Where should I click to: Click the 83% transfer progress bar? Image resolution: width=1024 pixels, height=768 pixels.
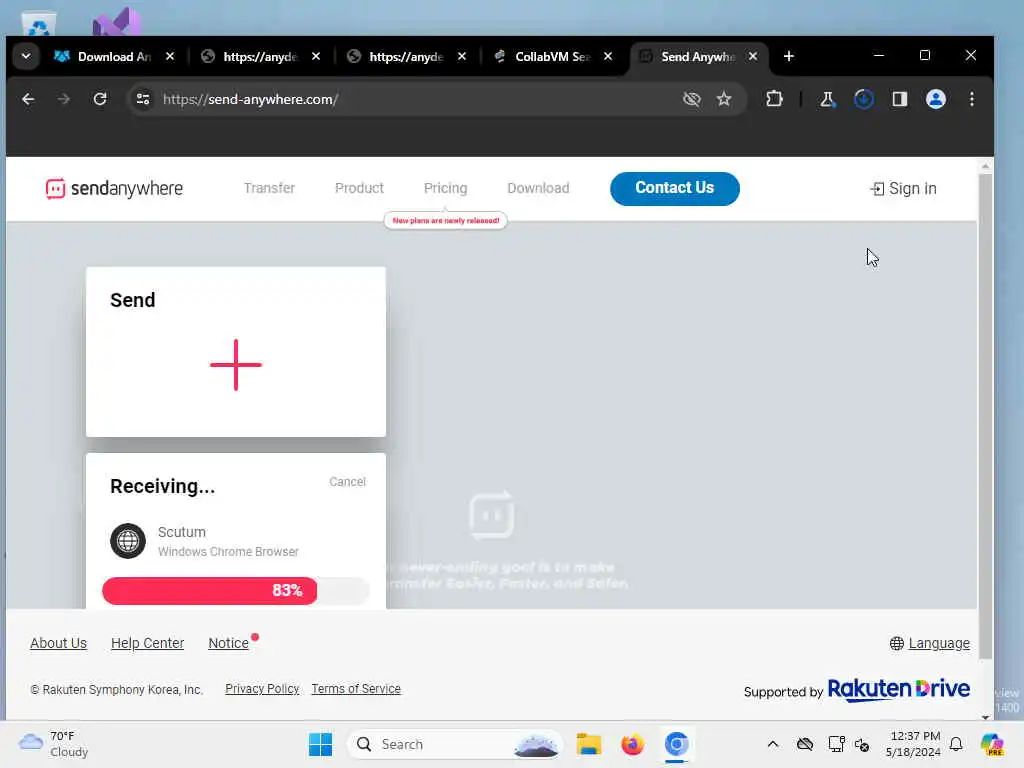click(x=236, y=591)
